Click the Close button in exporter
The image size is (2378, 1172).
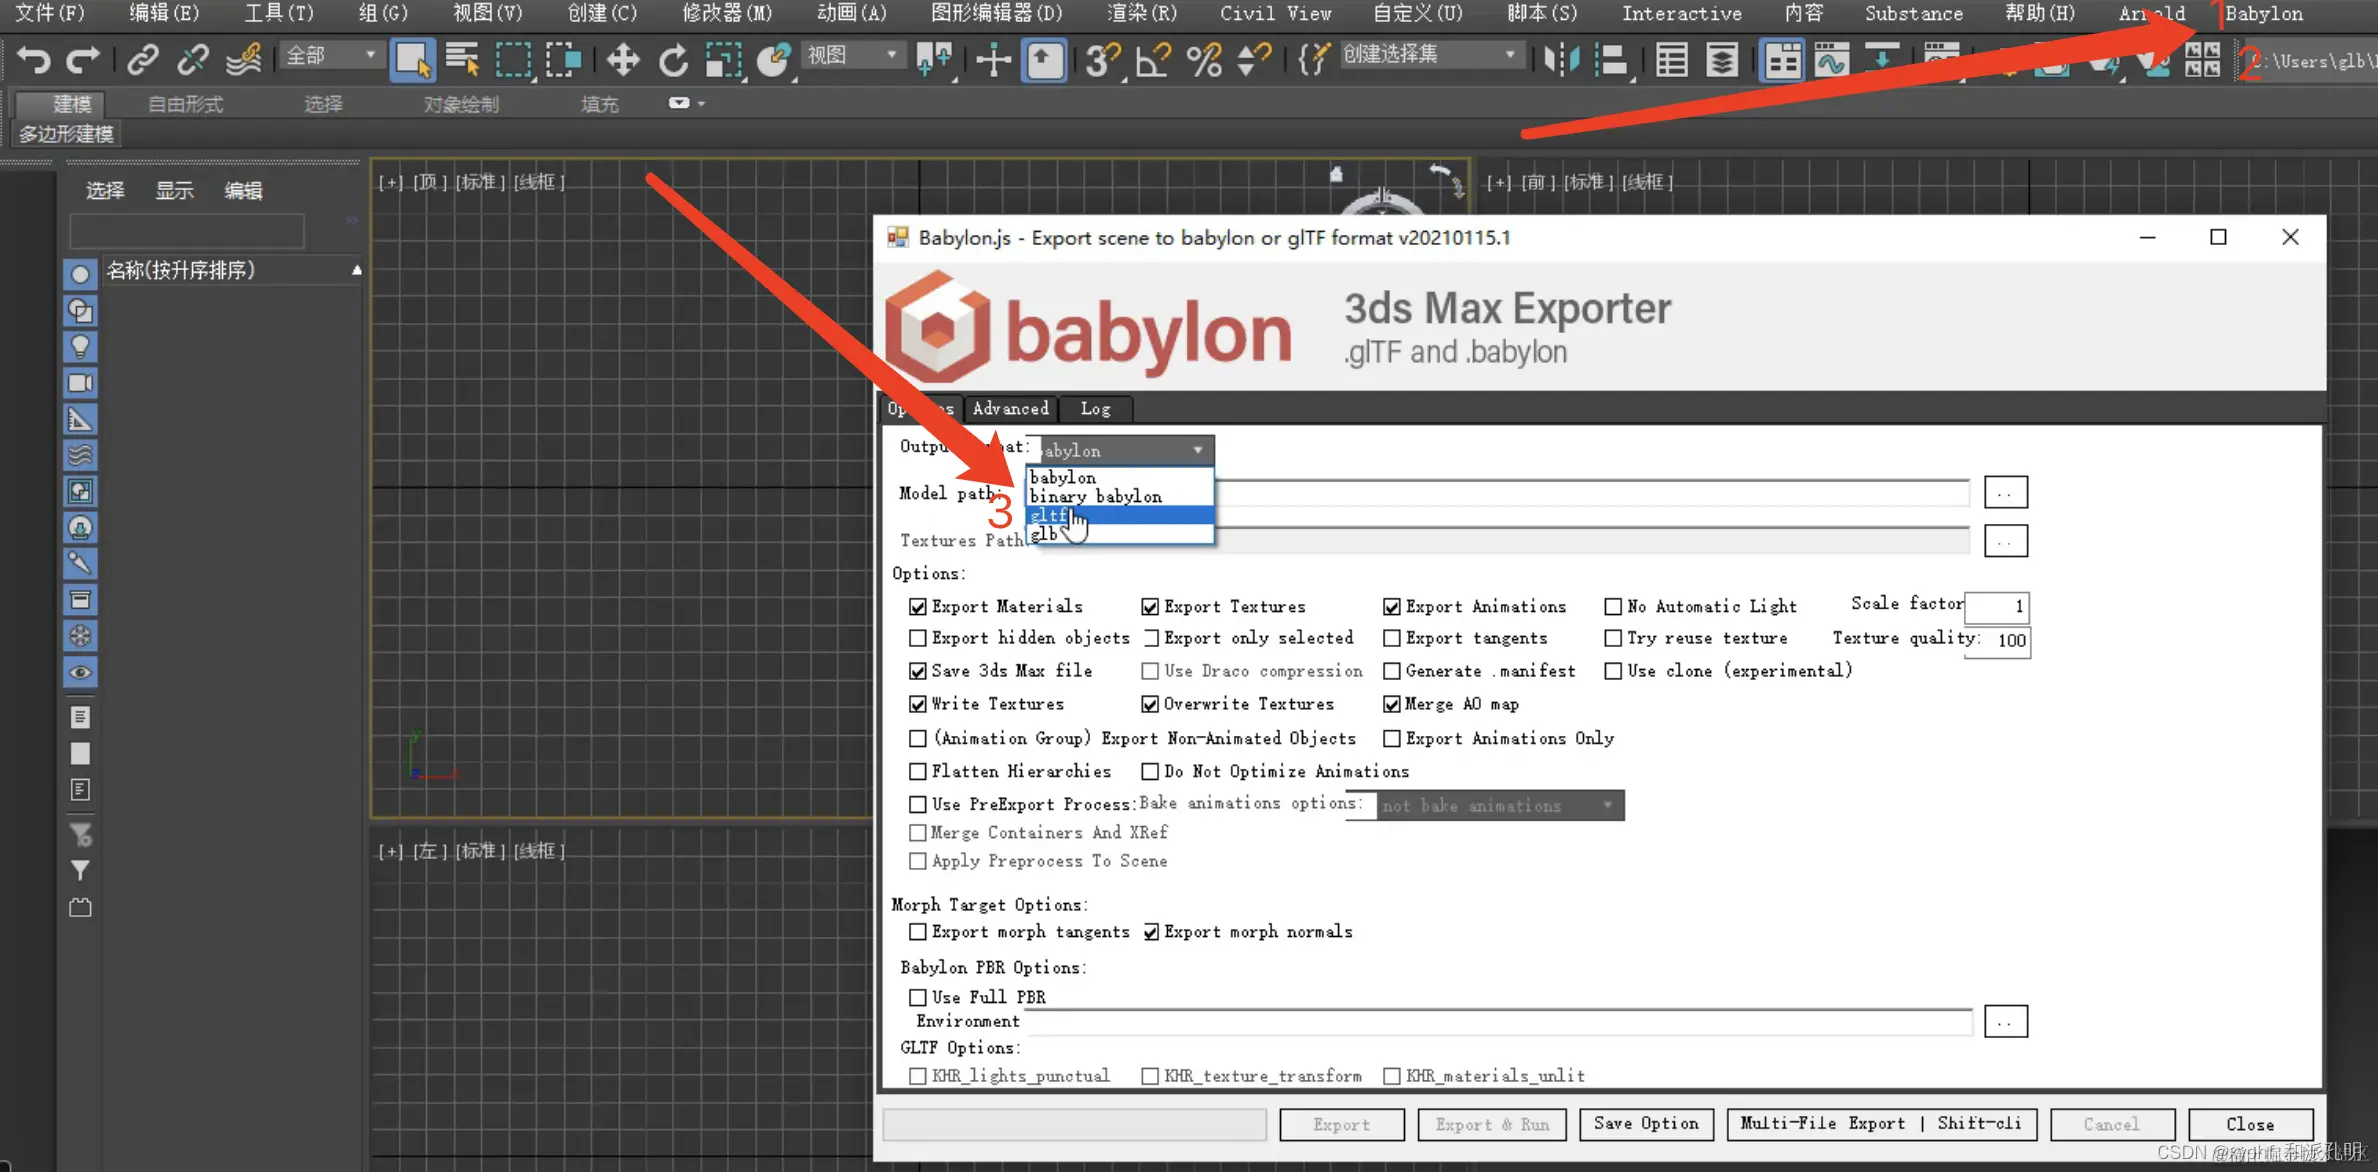click(2249, 1124)
